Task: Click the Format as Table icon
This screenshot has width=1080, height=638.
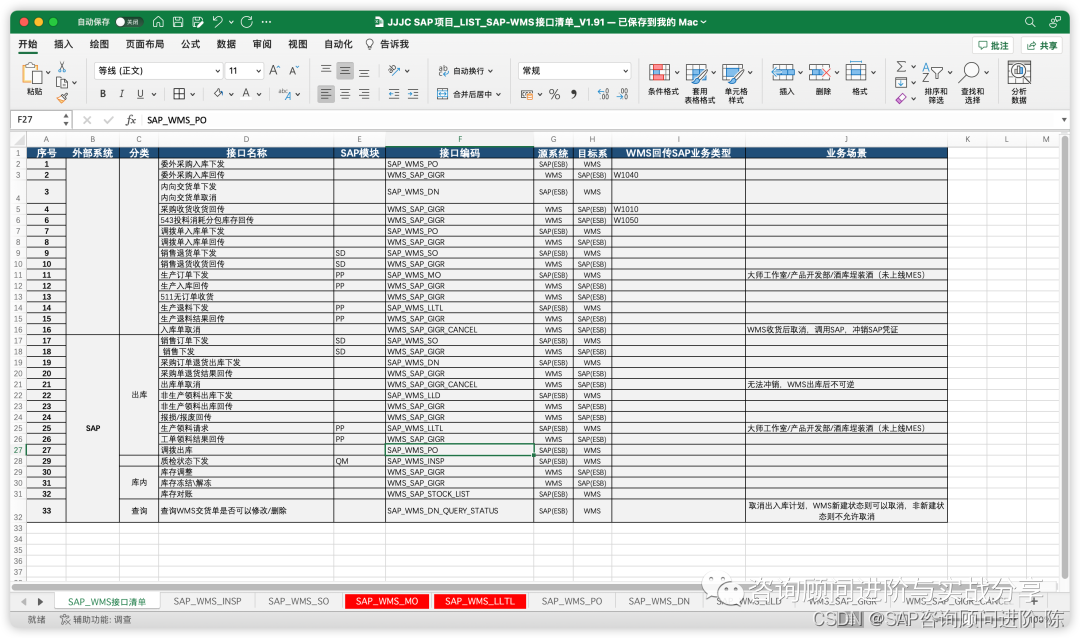Action: coord(696,72)
